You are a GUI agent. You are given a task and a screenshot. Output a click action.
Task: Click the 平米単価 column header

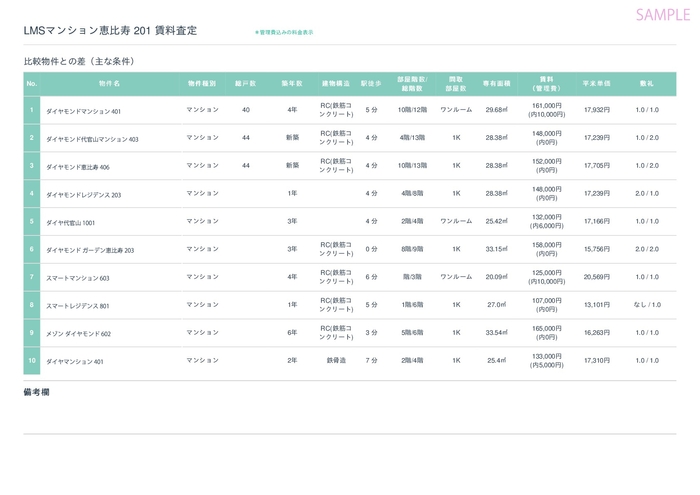(597, 83)
